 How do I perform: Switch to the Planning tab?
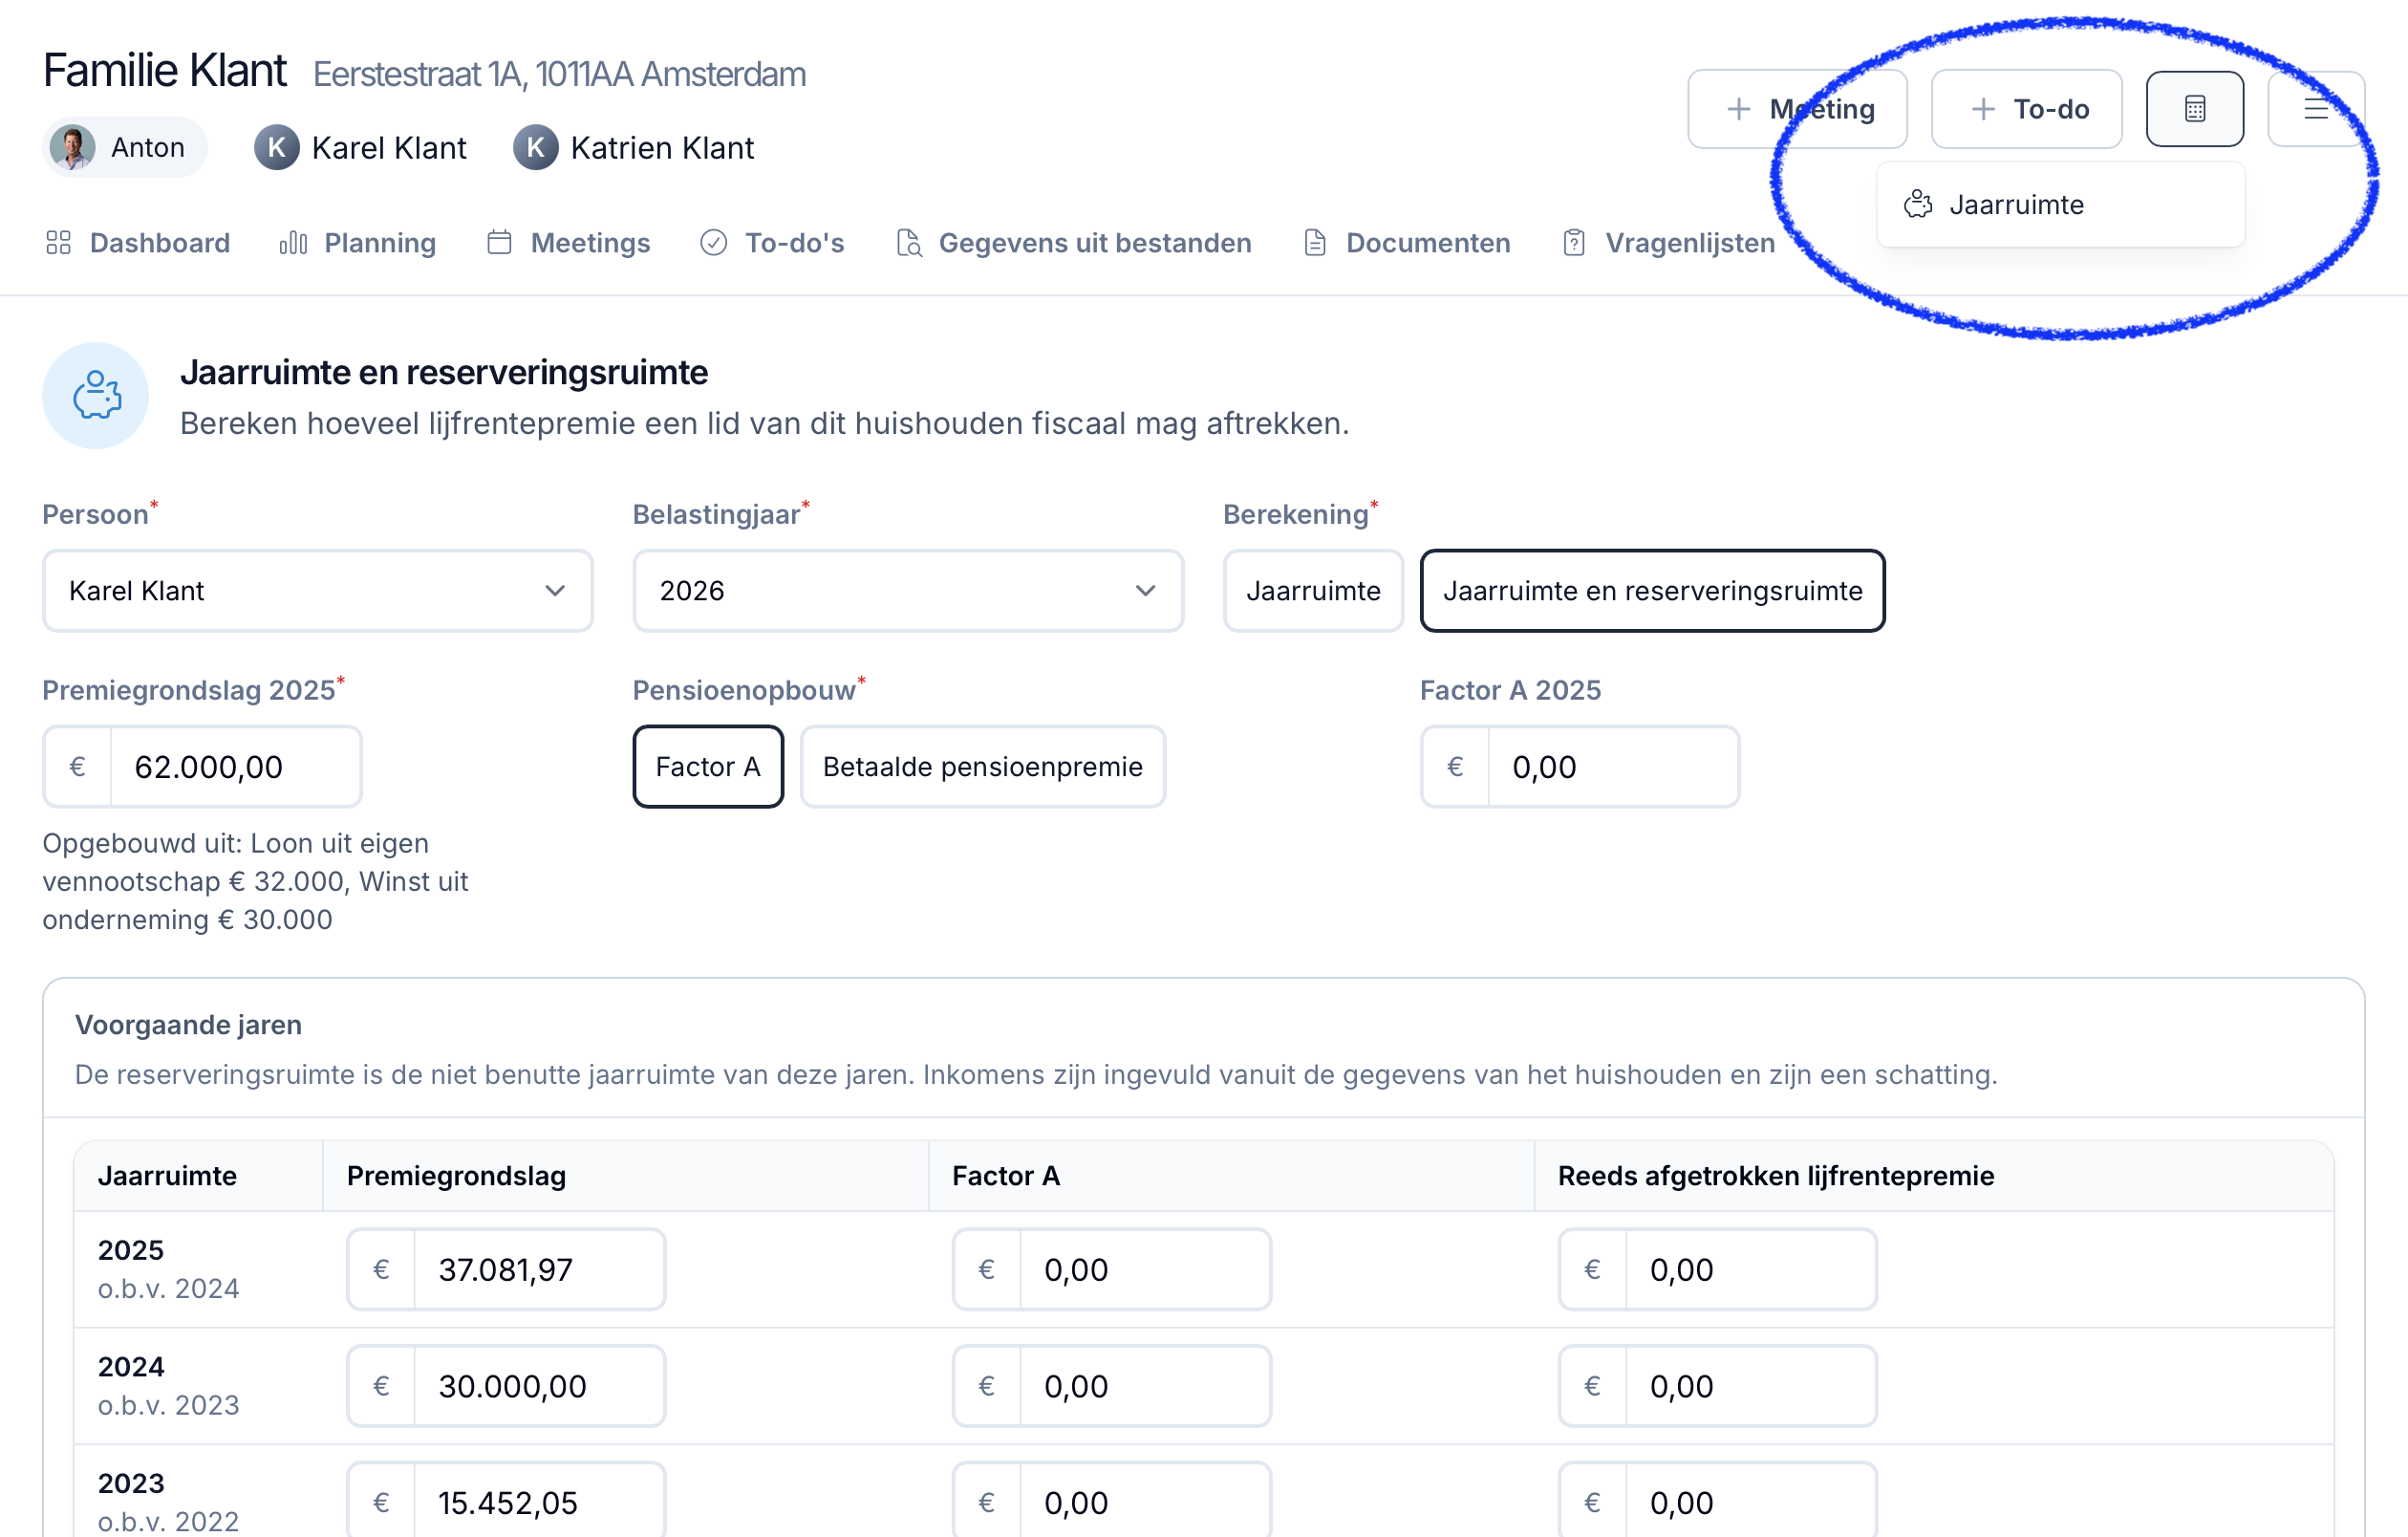(x=358, y=243)
